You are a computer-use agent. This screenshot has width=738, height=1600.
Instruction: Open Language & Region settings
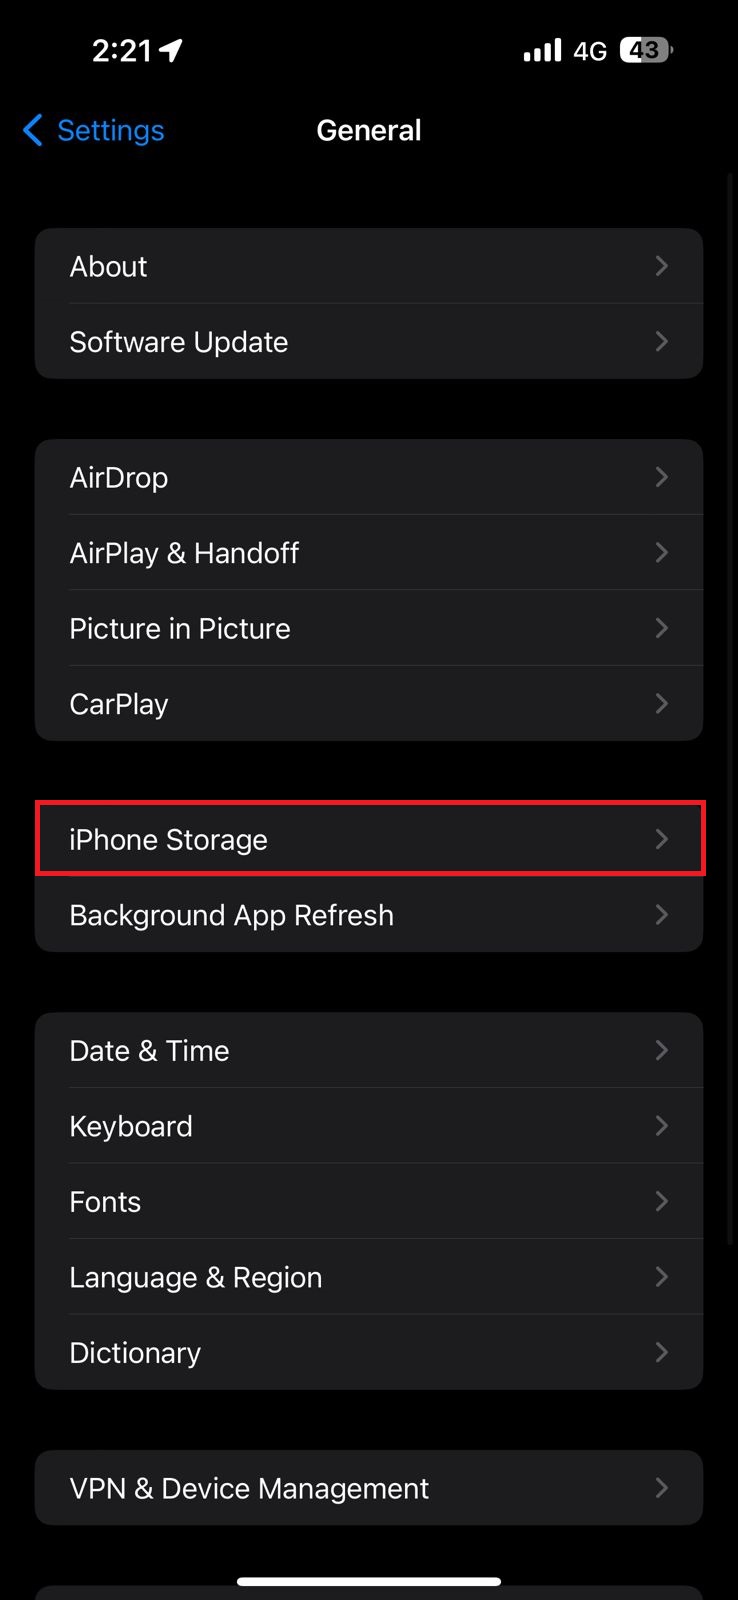pyautogui.click(x=368, y=1277)
